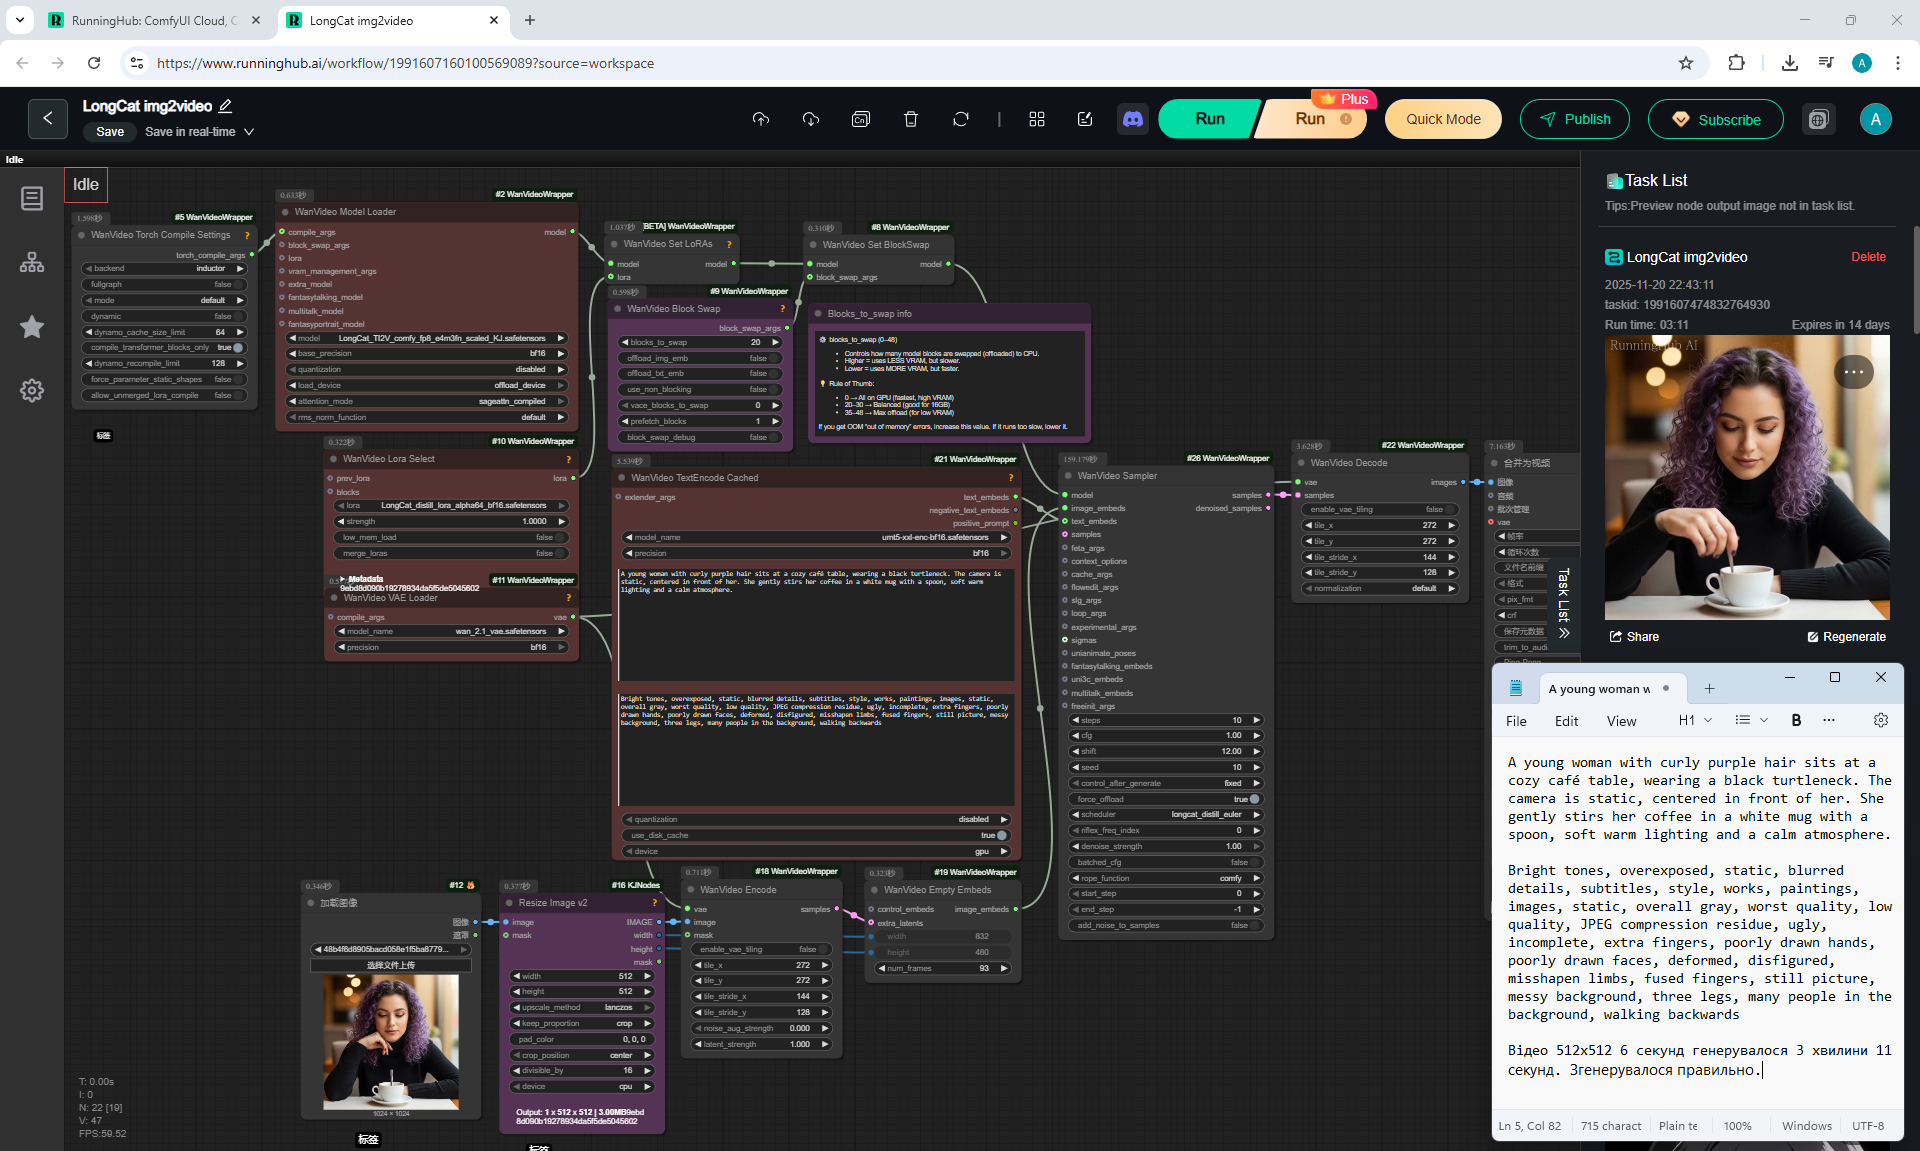Click the blocks_to_swap value slider
1920x1151 pixels.
(700, 342)
